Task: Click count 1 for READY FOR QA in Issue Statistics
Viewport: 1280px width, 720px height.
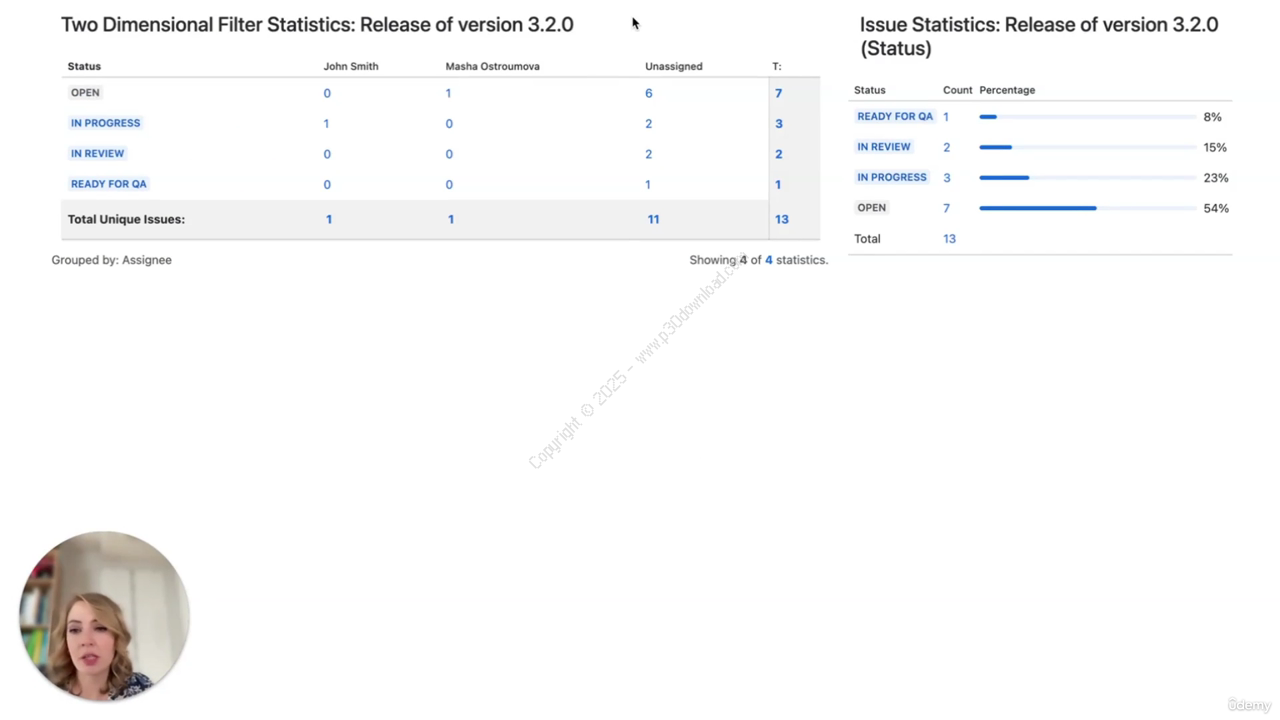Action: tap(946, 117)
